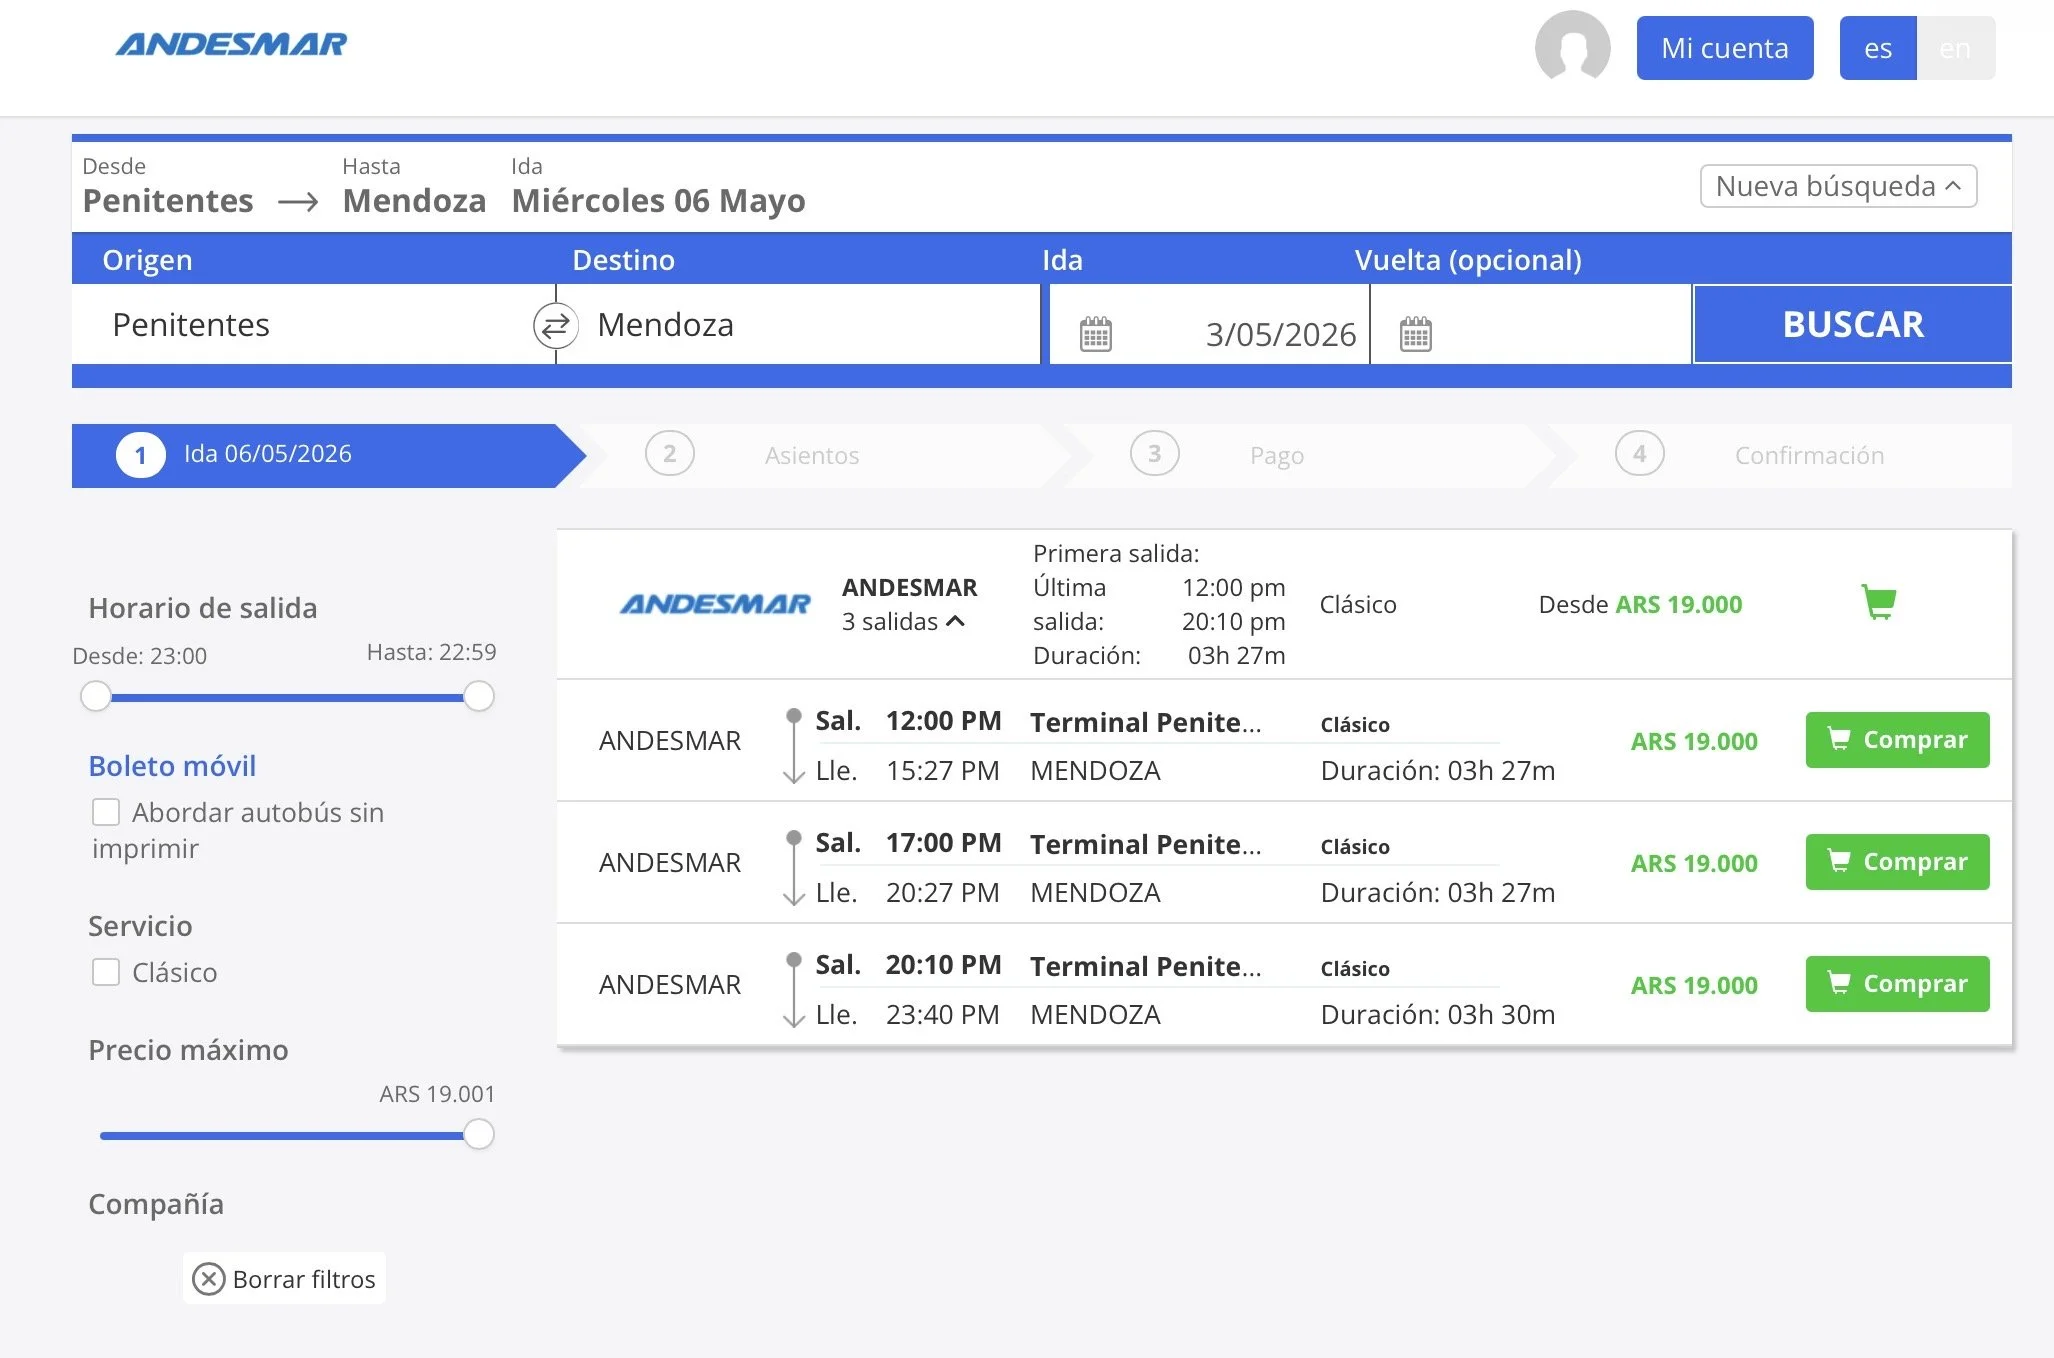Collapse the Nueva búsqueda panel
The height and width of the screenshot is (1358, 2054).
tap(1838, 186)
